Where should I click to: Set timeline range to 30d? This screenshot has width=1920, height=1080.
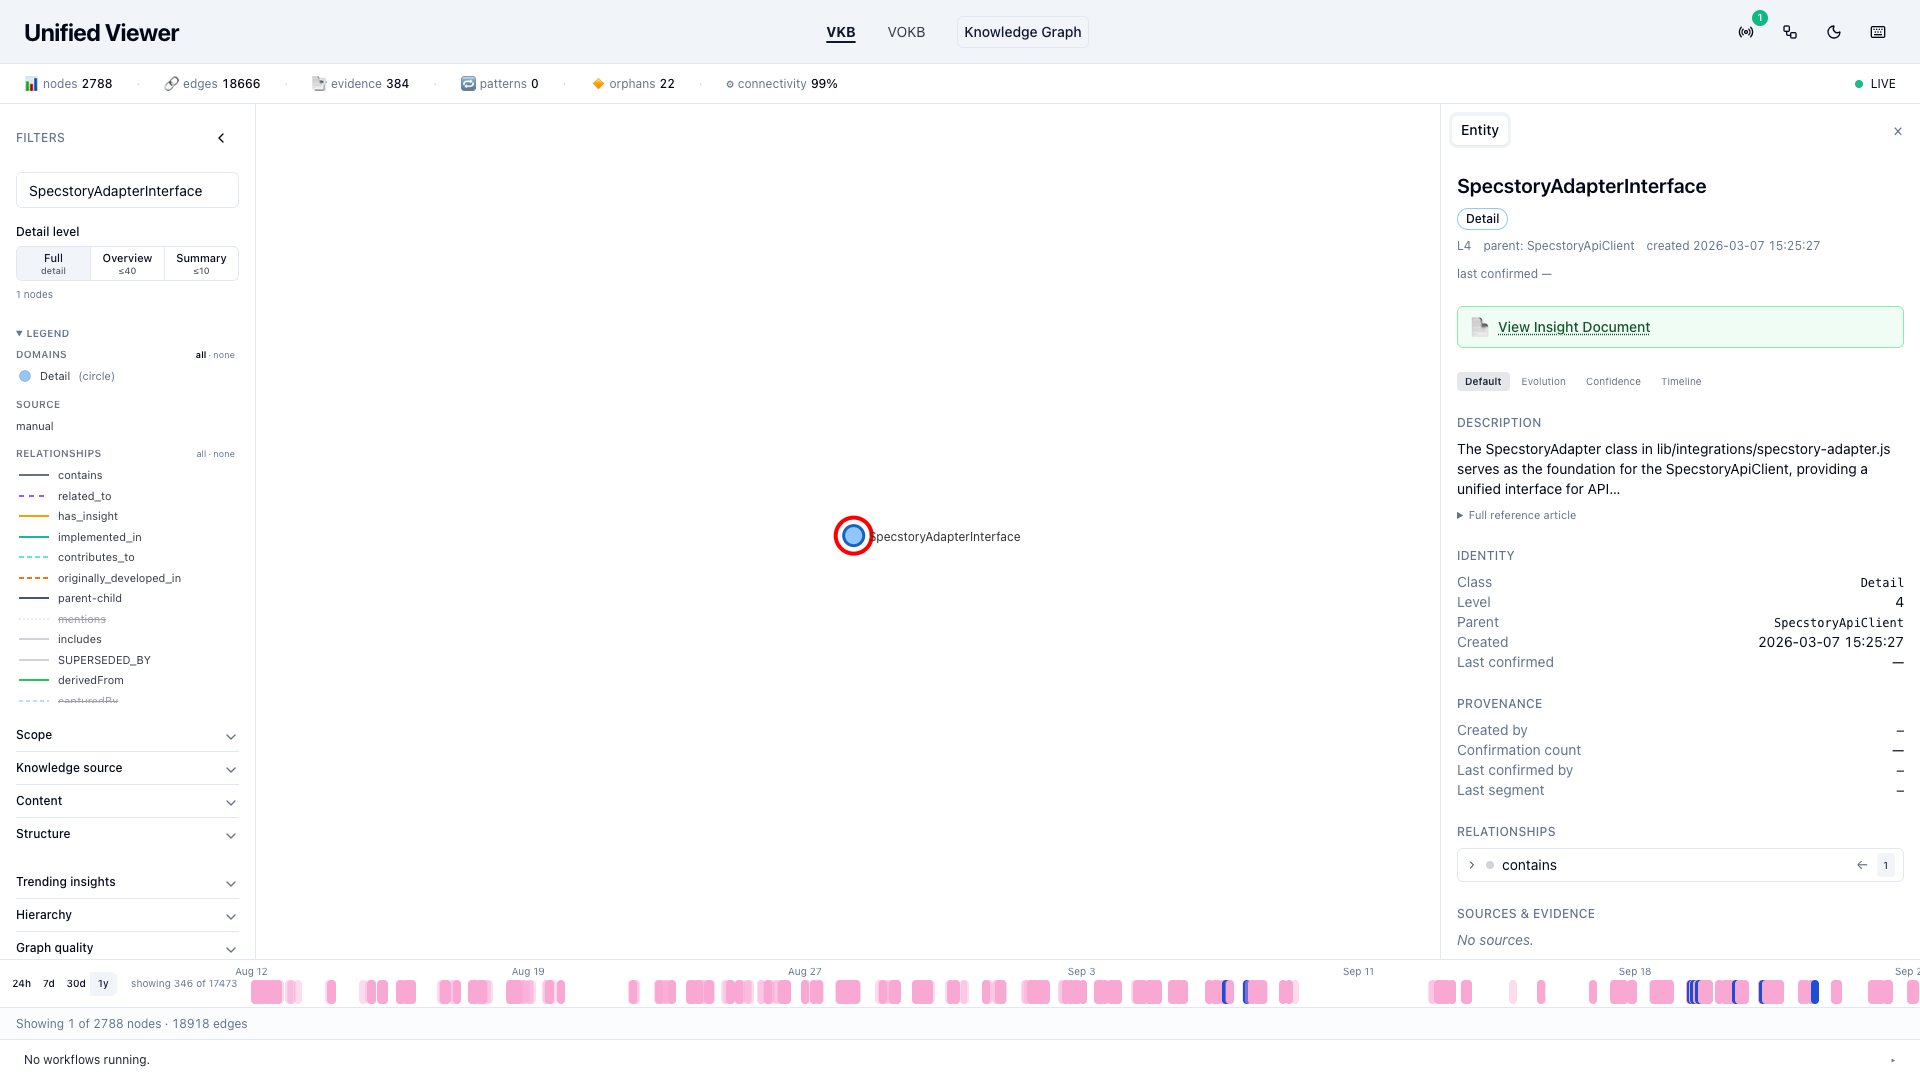click(x=76, y=984)
